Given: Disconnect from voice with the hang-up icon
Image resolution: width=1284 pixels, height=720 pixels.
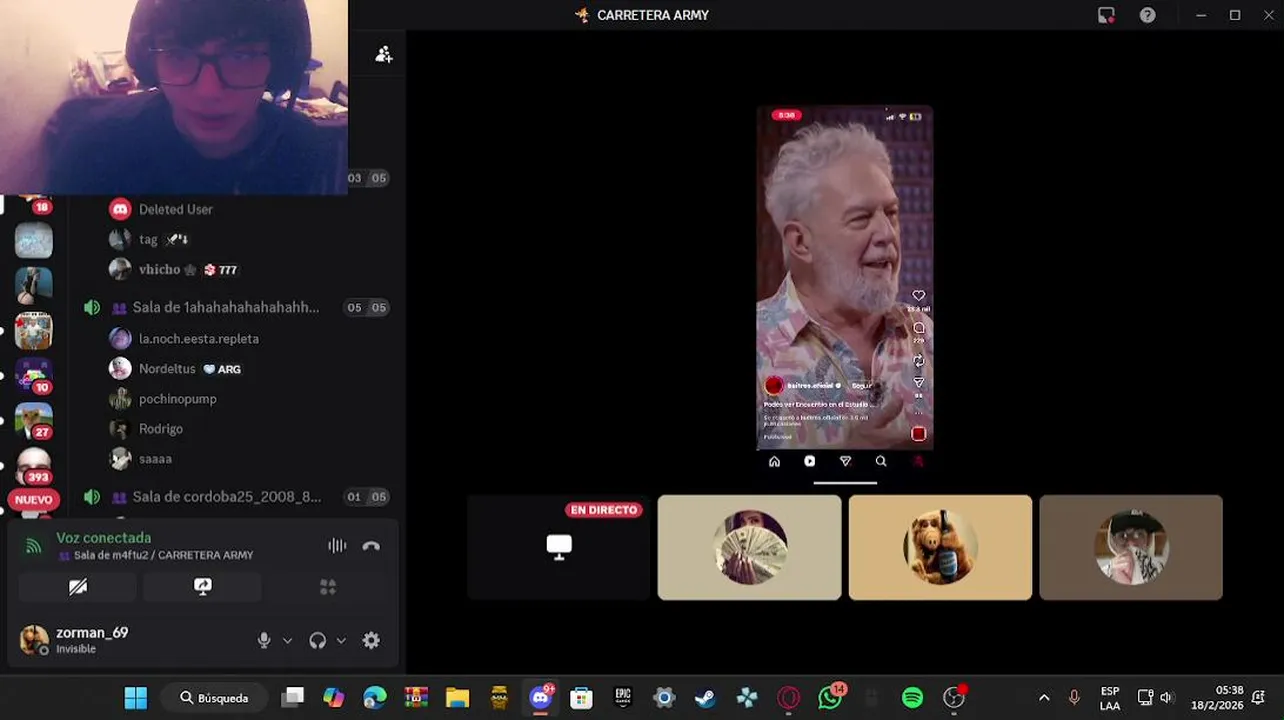Looking at the screenshot, I should [371, 546].
